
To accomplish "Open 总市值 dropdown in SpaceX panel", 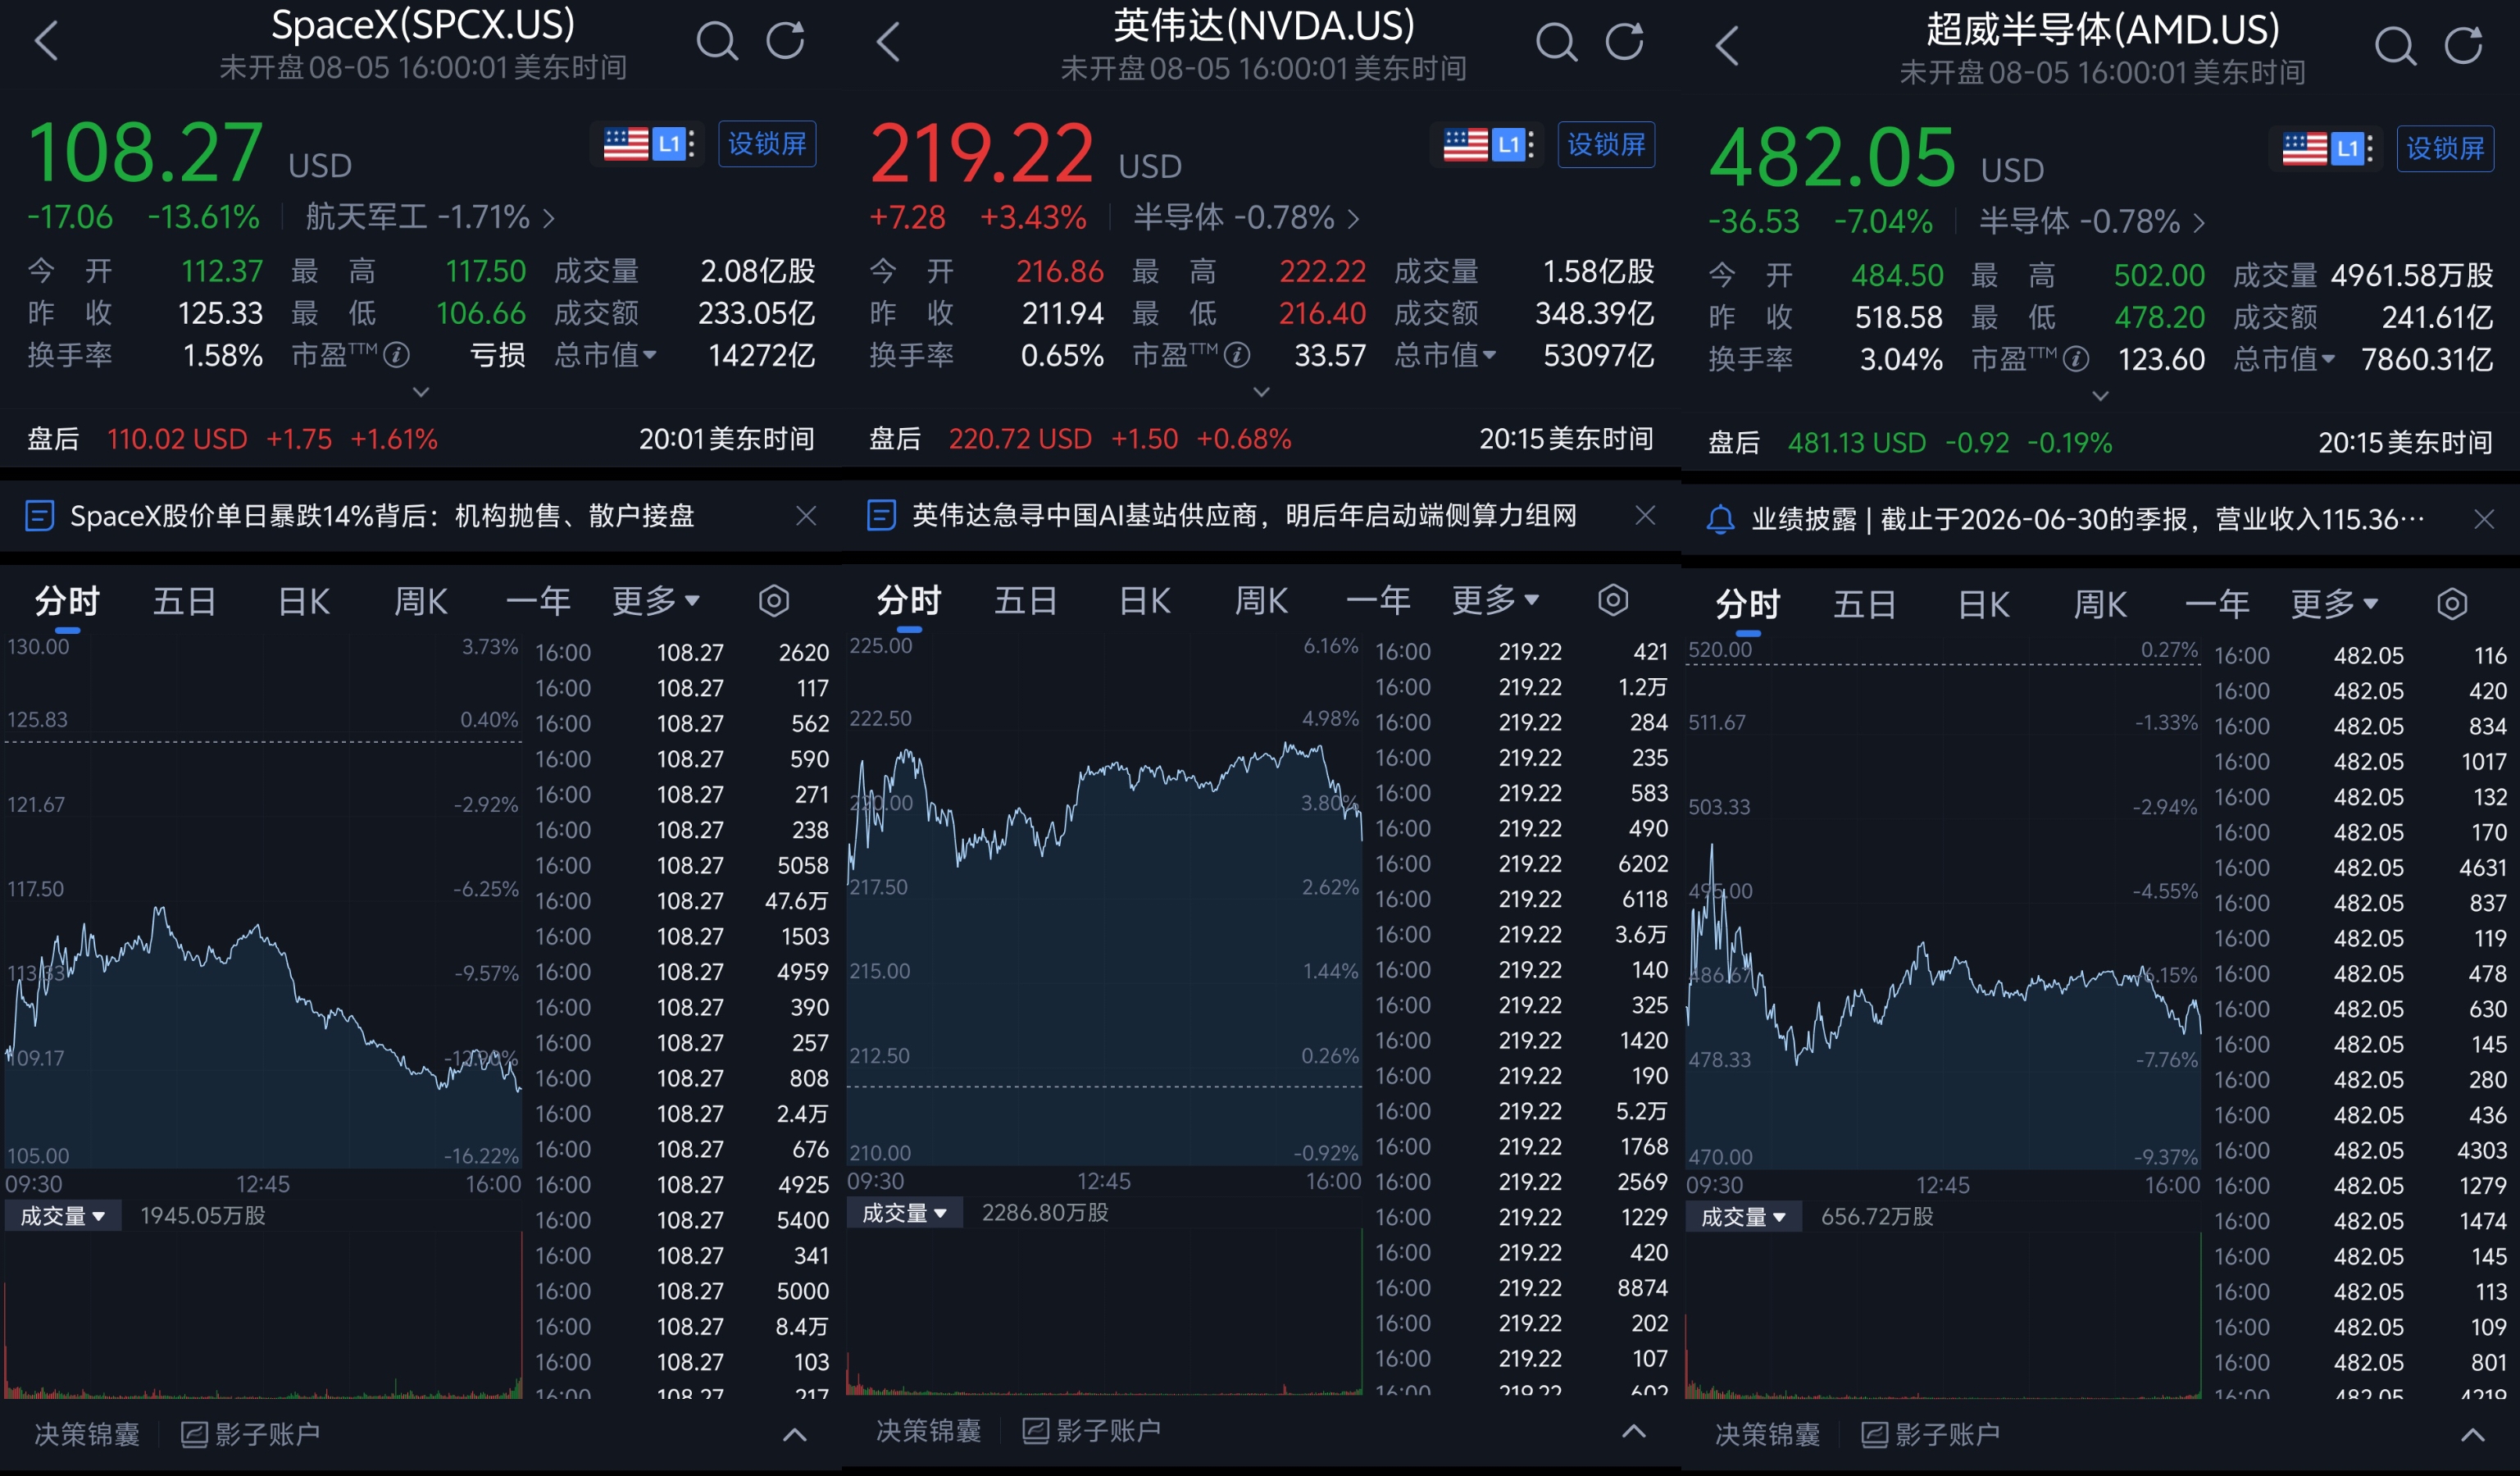I will point(606,355).
